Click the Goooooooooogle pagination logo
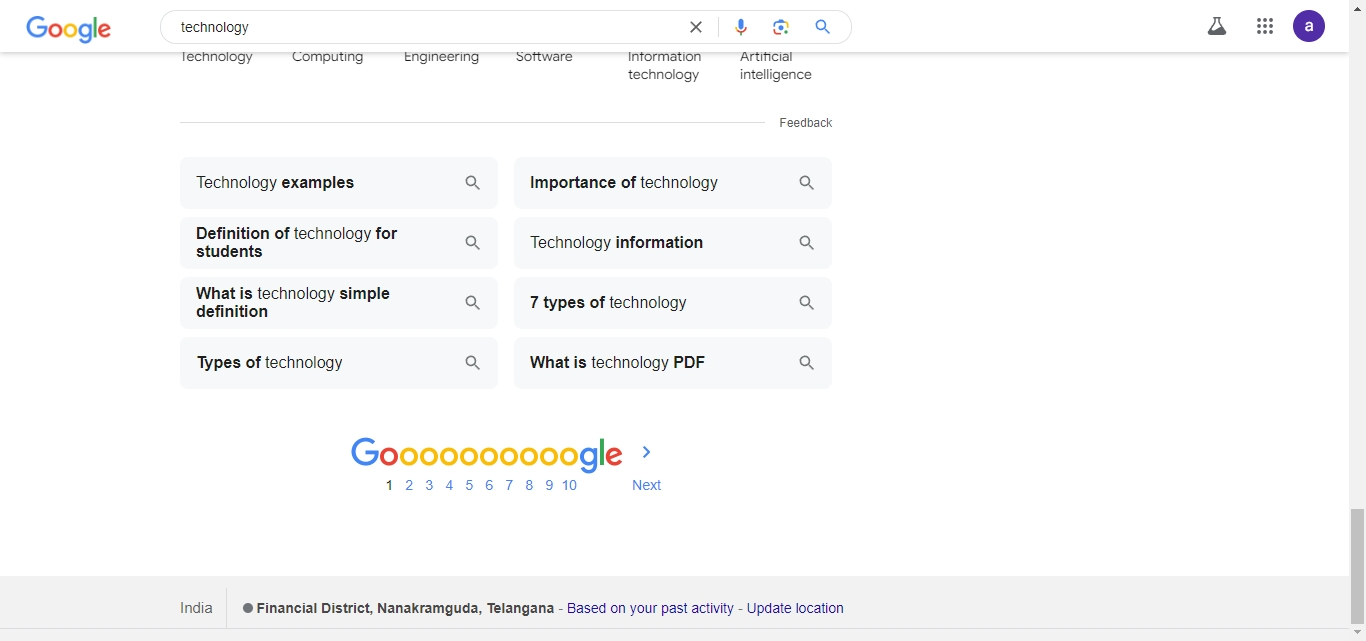 487,455
